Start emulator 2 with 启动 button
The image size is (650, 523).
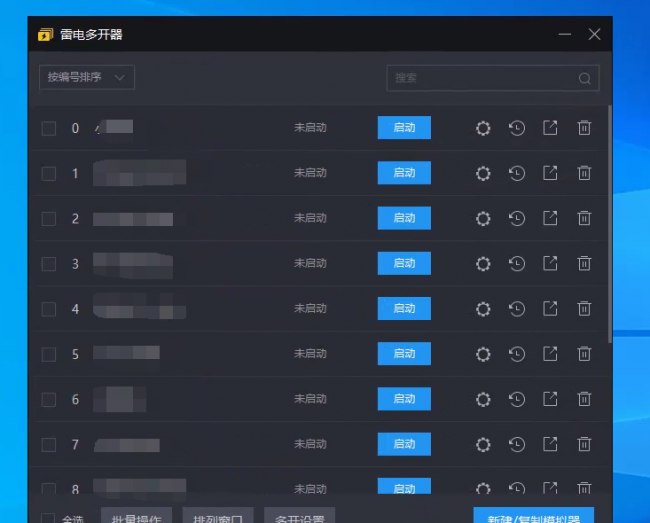click(x=404, y=218)
